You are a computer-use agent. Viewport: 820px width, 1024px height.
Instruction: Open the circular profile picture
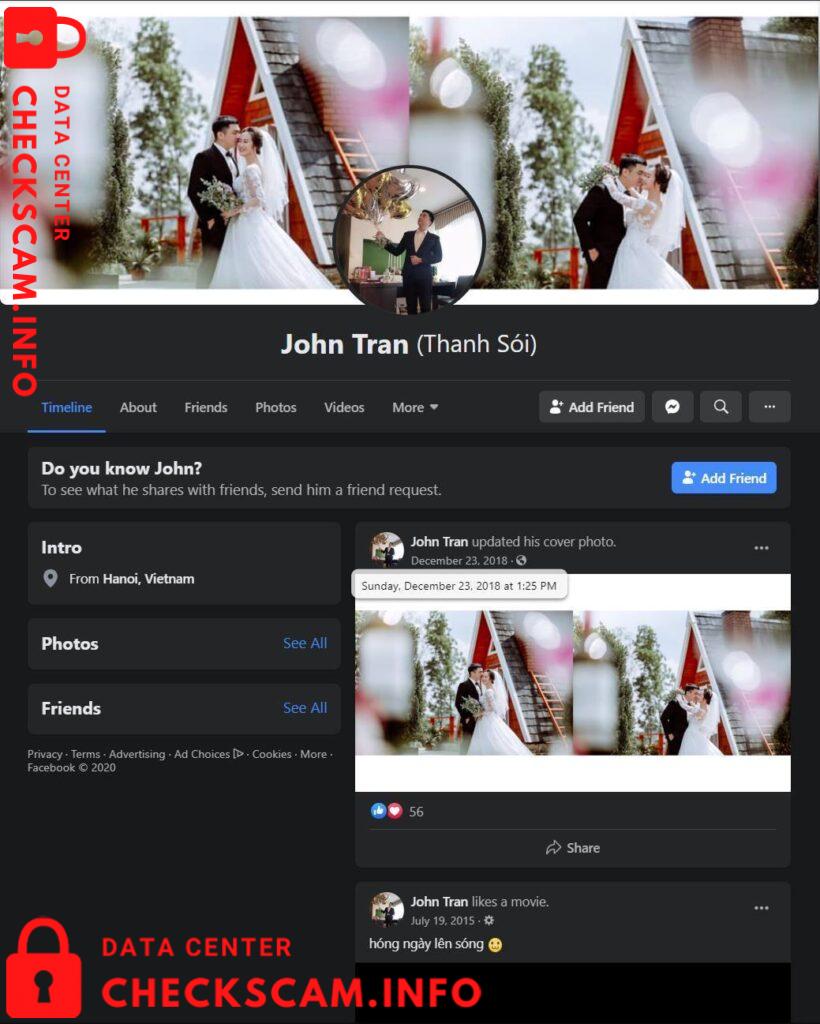tap(409, 240)
